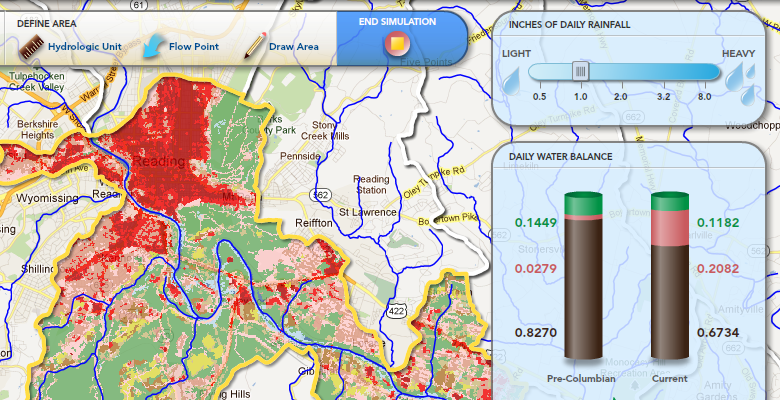Click the heavy rainfall triple-drop icon
The image size is (780, 400).
741,83
